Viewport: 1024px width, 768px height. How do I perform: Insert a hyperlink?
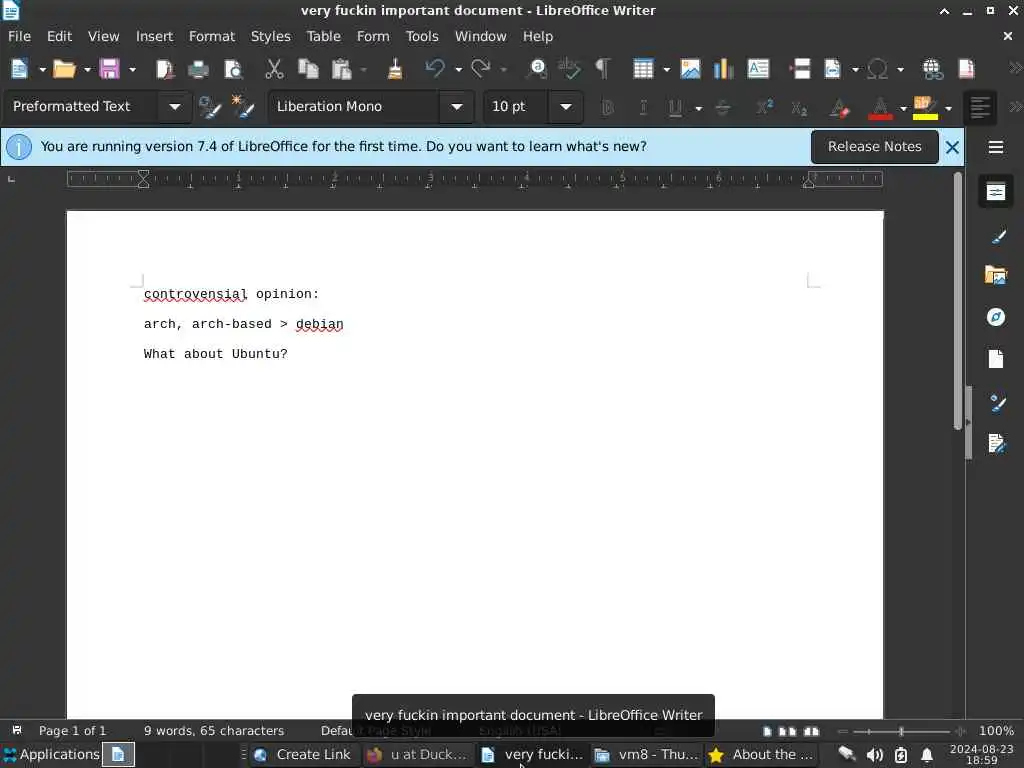933,69
